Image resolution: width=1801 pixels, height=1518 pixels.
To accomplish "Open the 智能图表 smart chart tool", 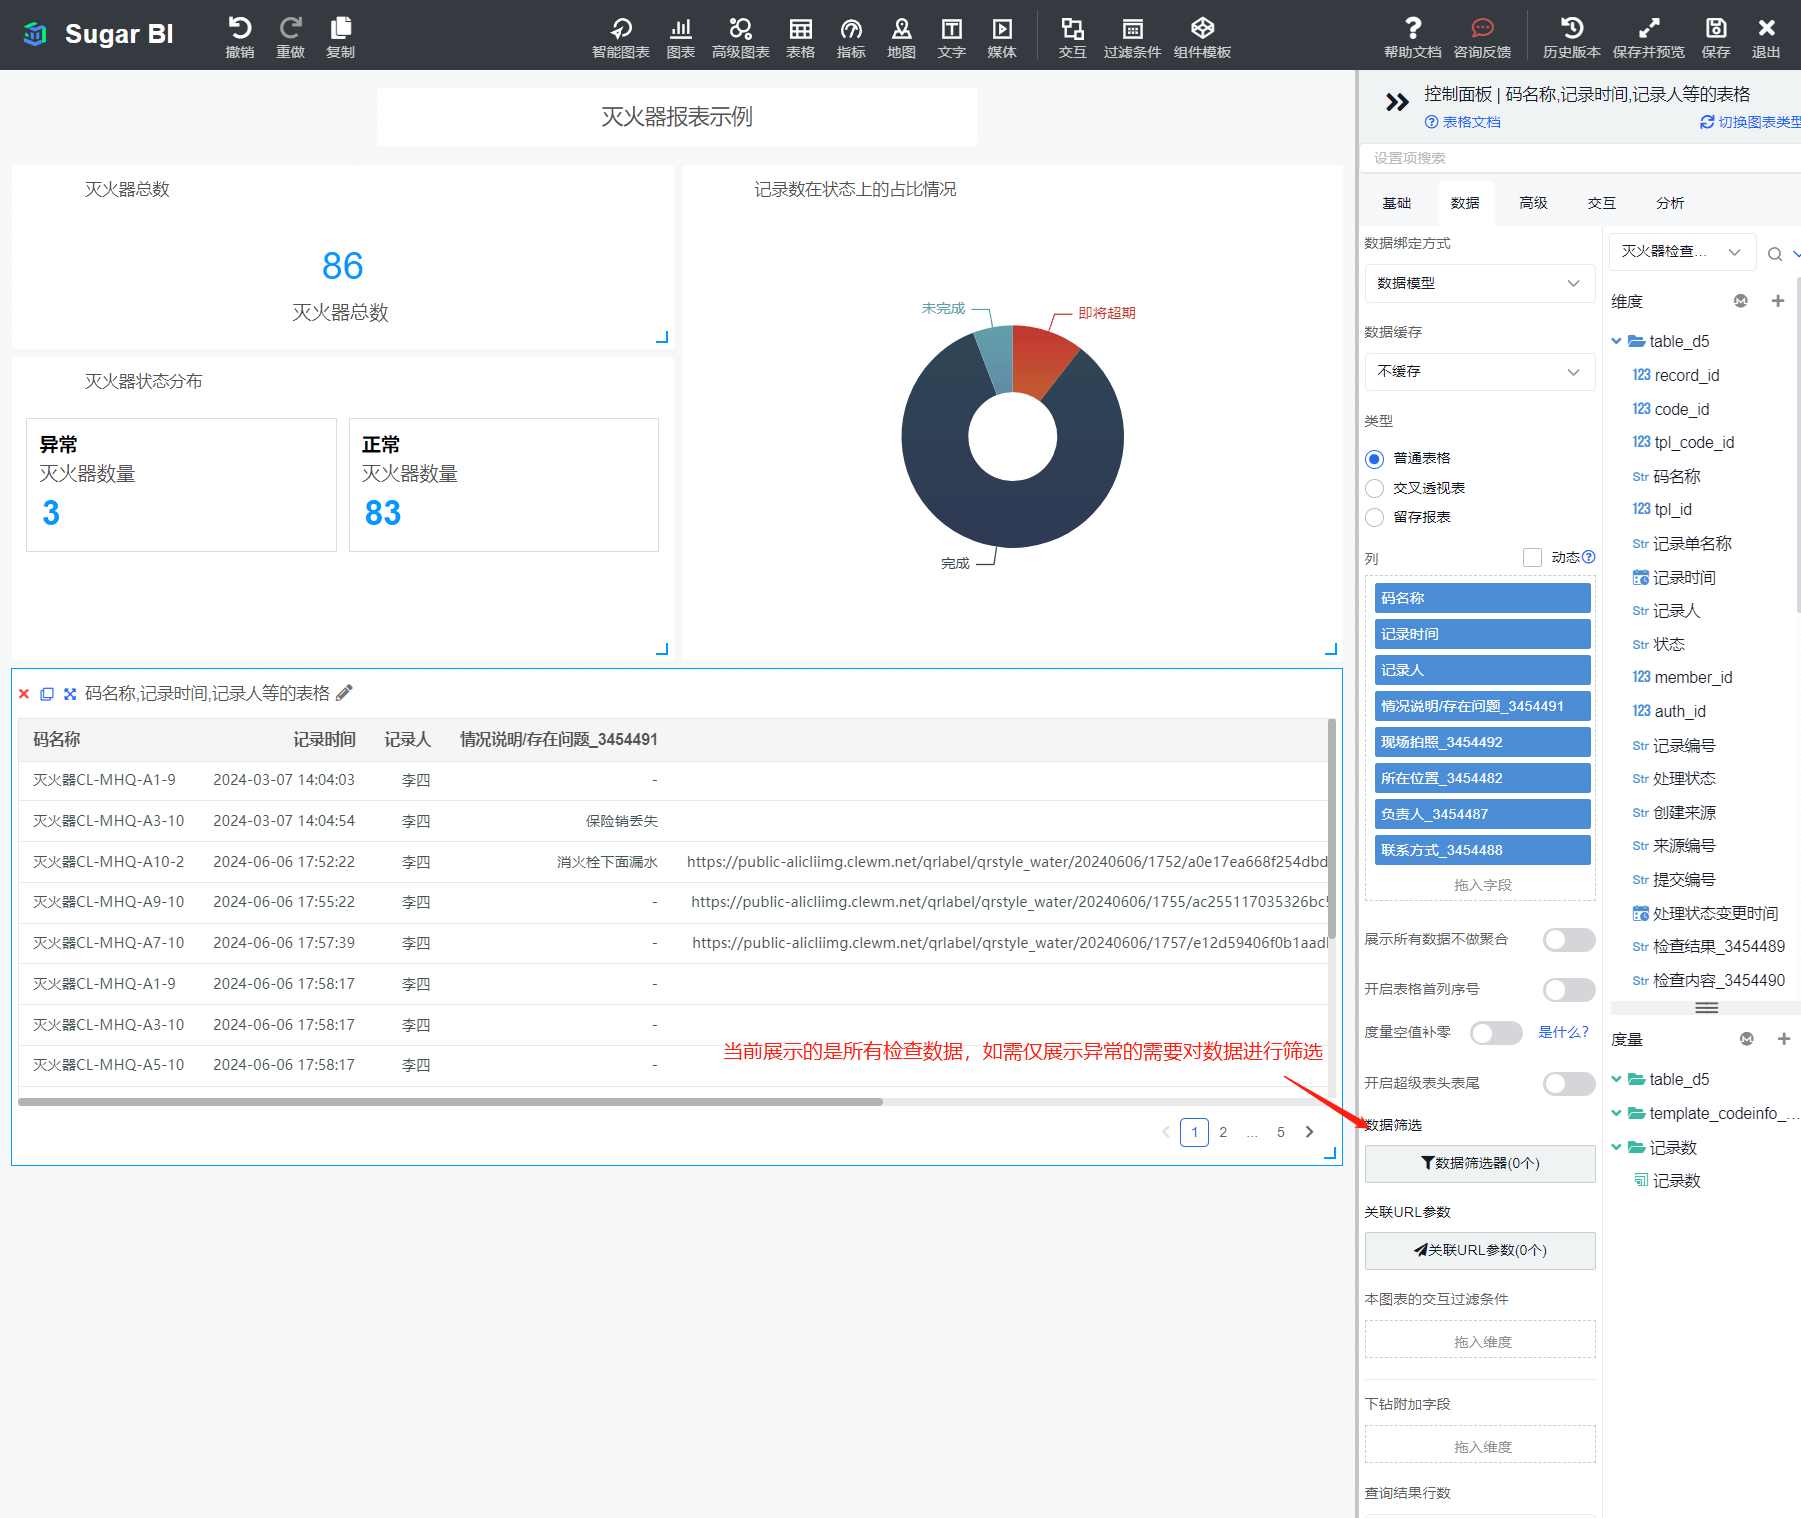I will point(621,28).
